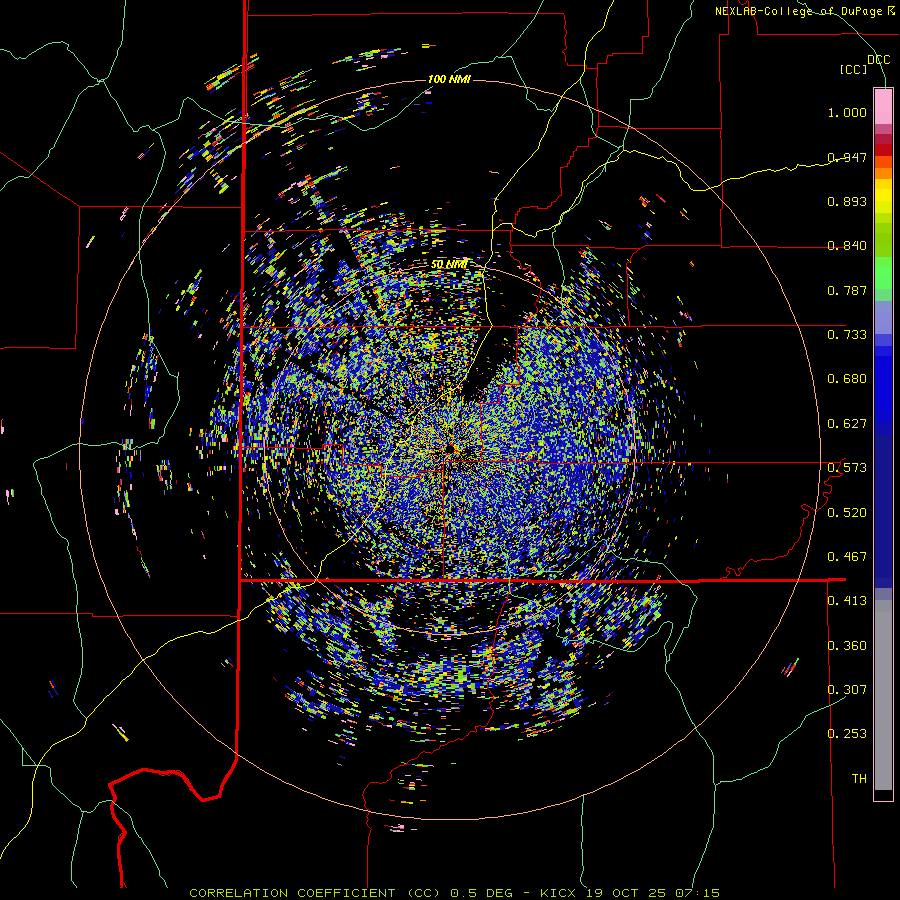Click the 0.627 scale value
Image resolution: width=900 pixels, height=900 pixels.
coord(847,424)
